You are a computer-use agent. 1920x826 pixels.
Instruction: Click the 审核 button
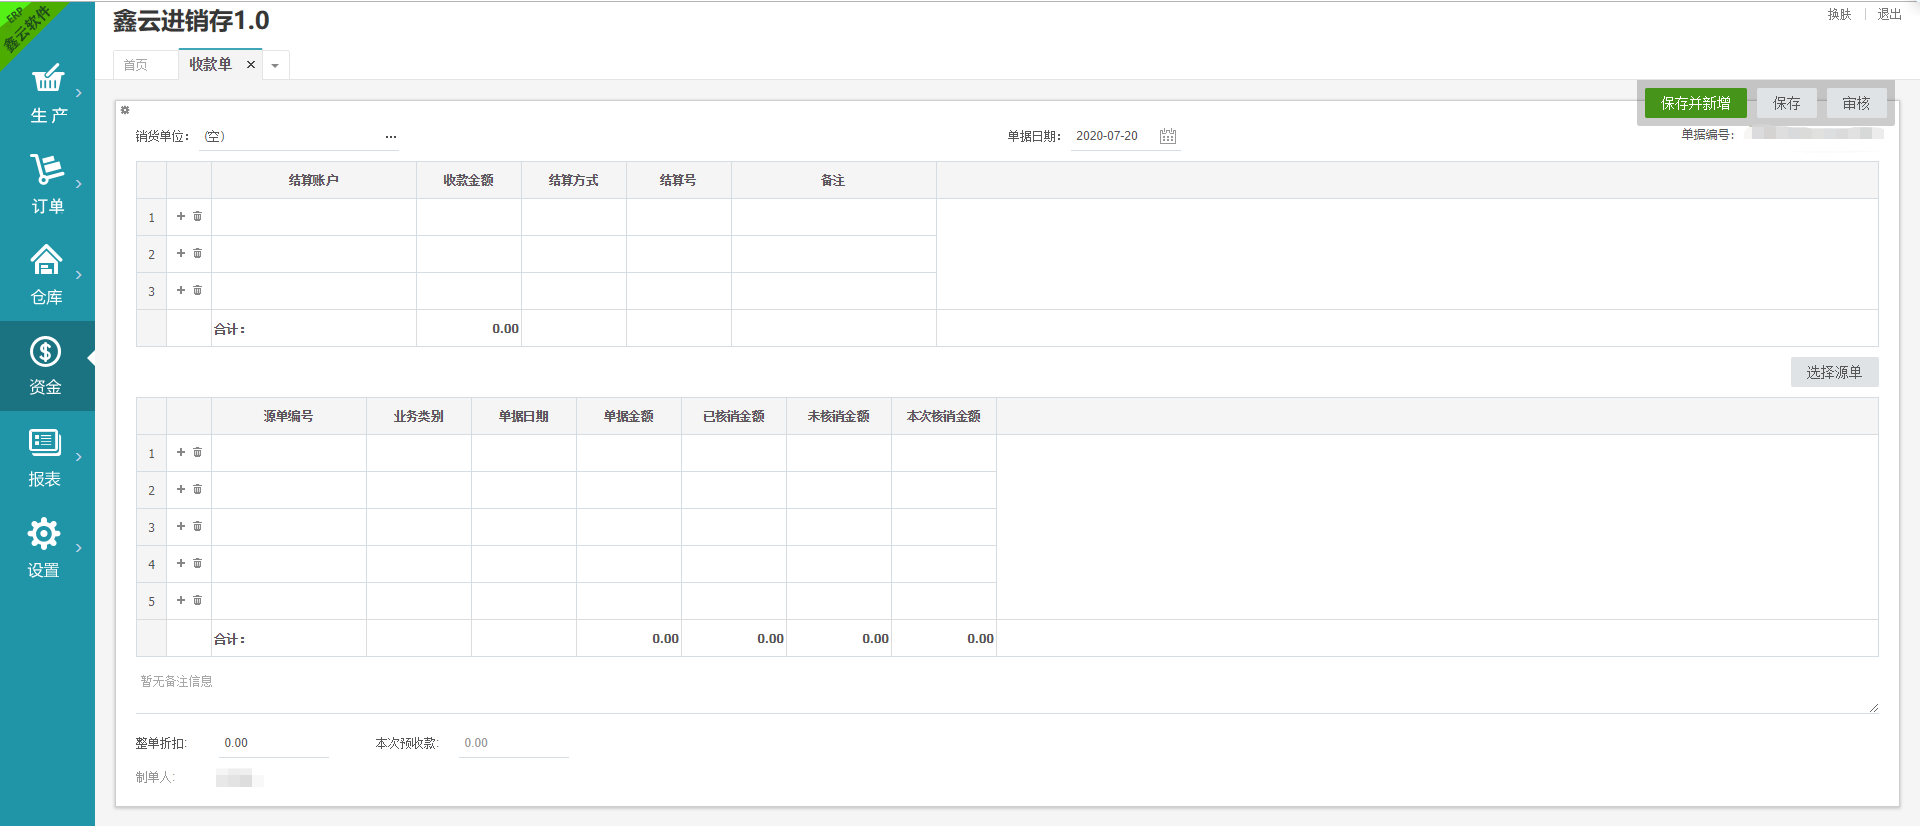click(x=1856, y=103)
